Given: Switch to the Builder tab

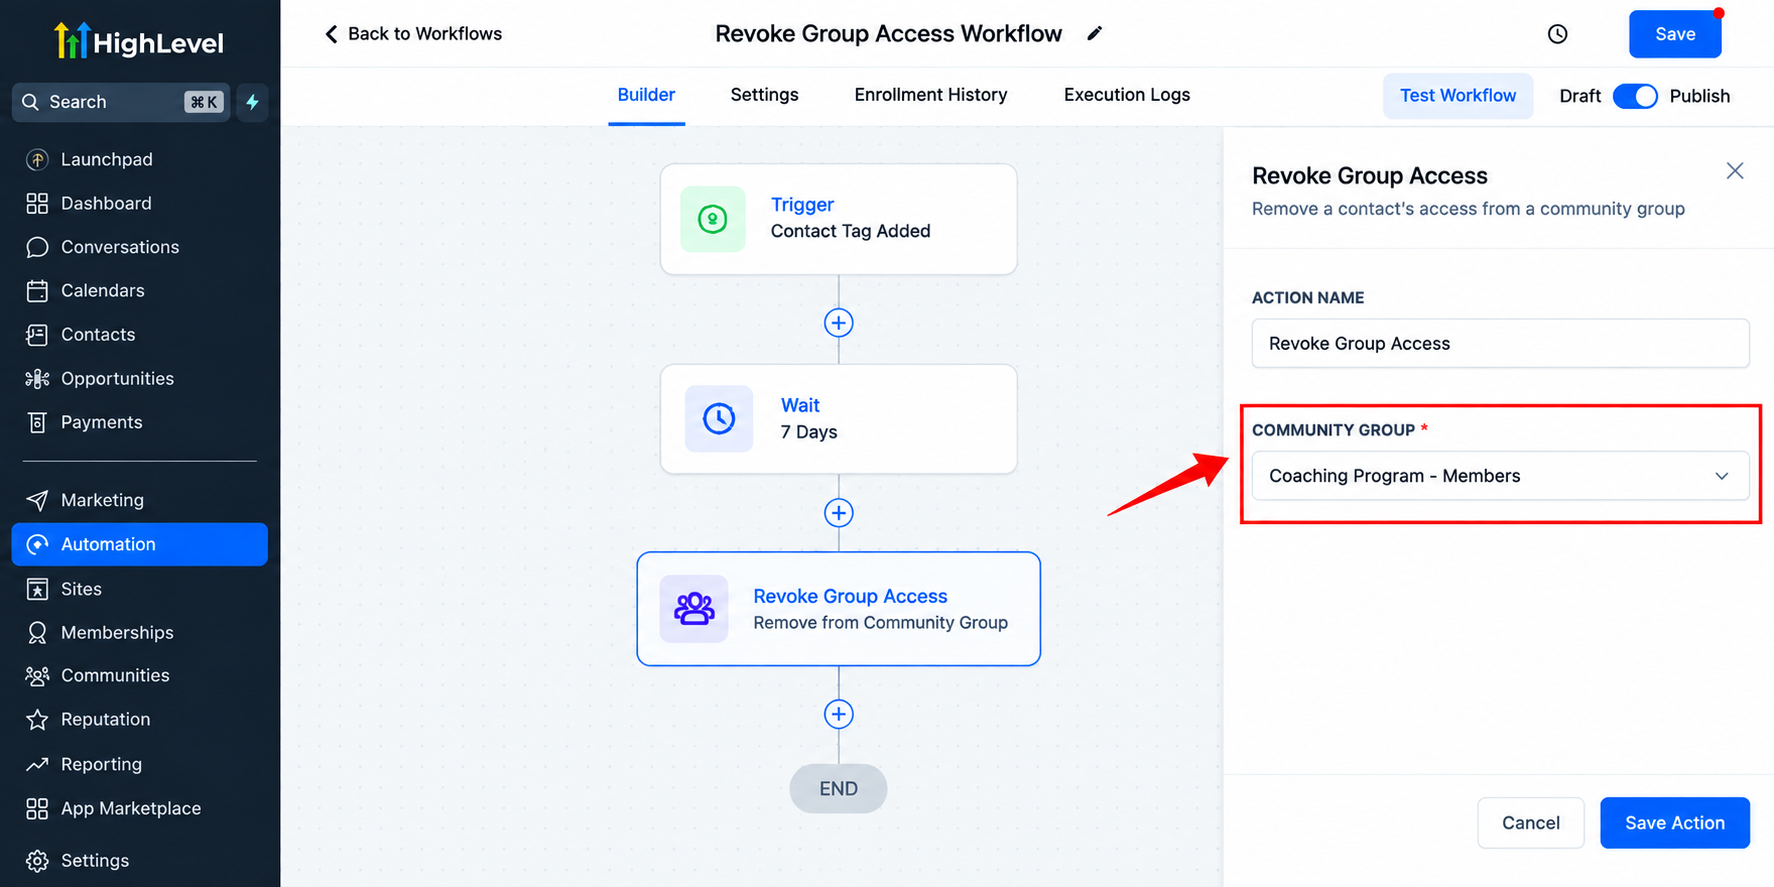Looking at the screenshot, I should (646, 95).
